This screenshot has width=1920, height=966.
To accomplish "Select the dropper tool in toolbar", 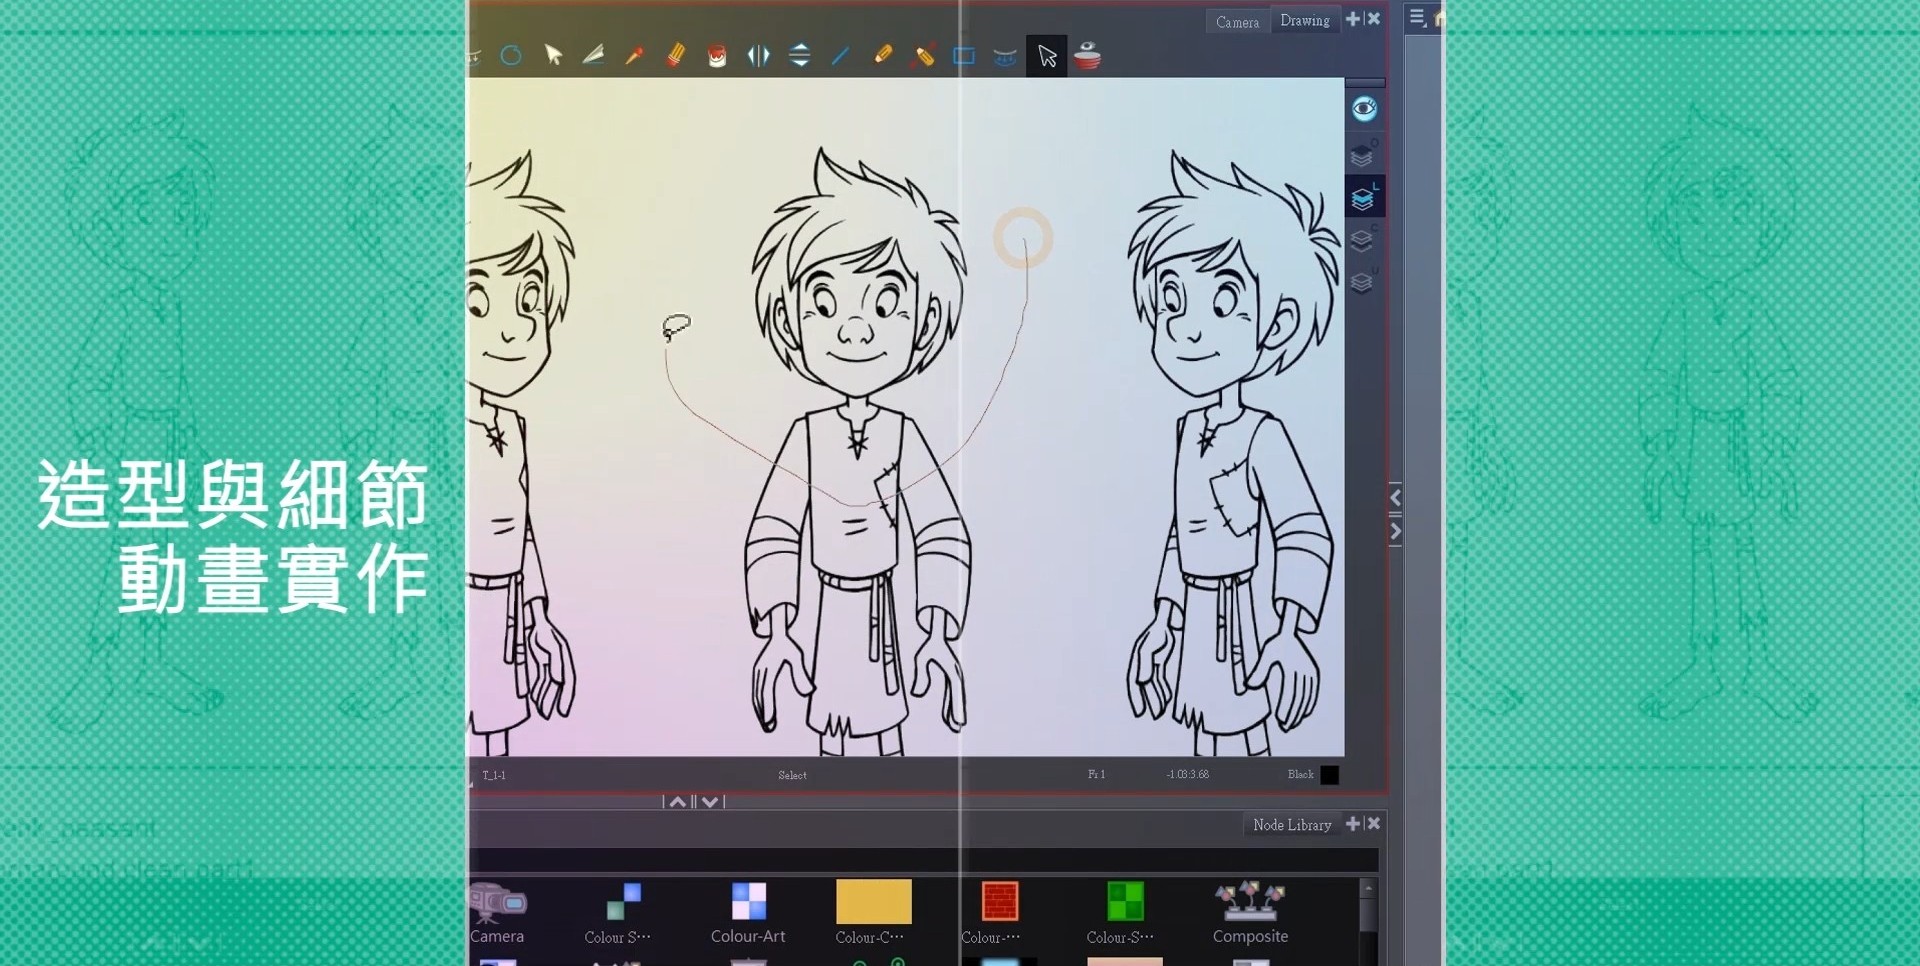I will 634,56.
